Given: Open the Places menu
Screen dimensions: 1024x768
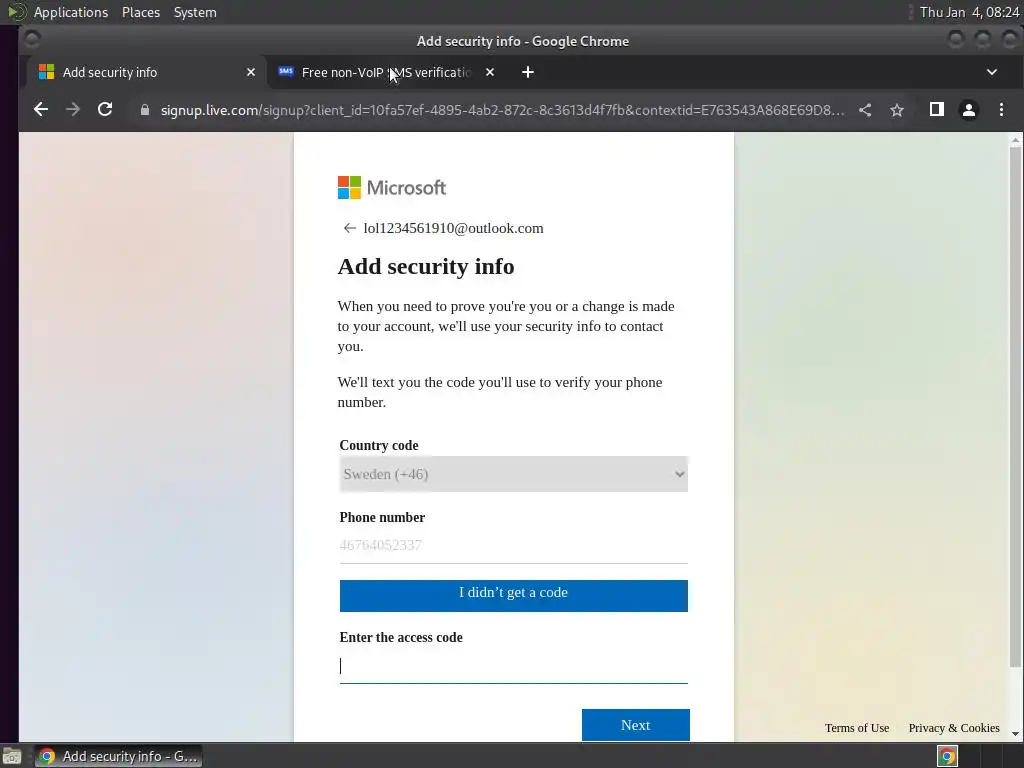Looking at the screenshot, I should click(x=141, y=12).
